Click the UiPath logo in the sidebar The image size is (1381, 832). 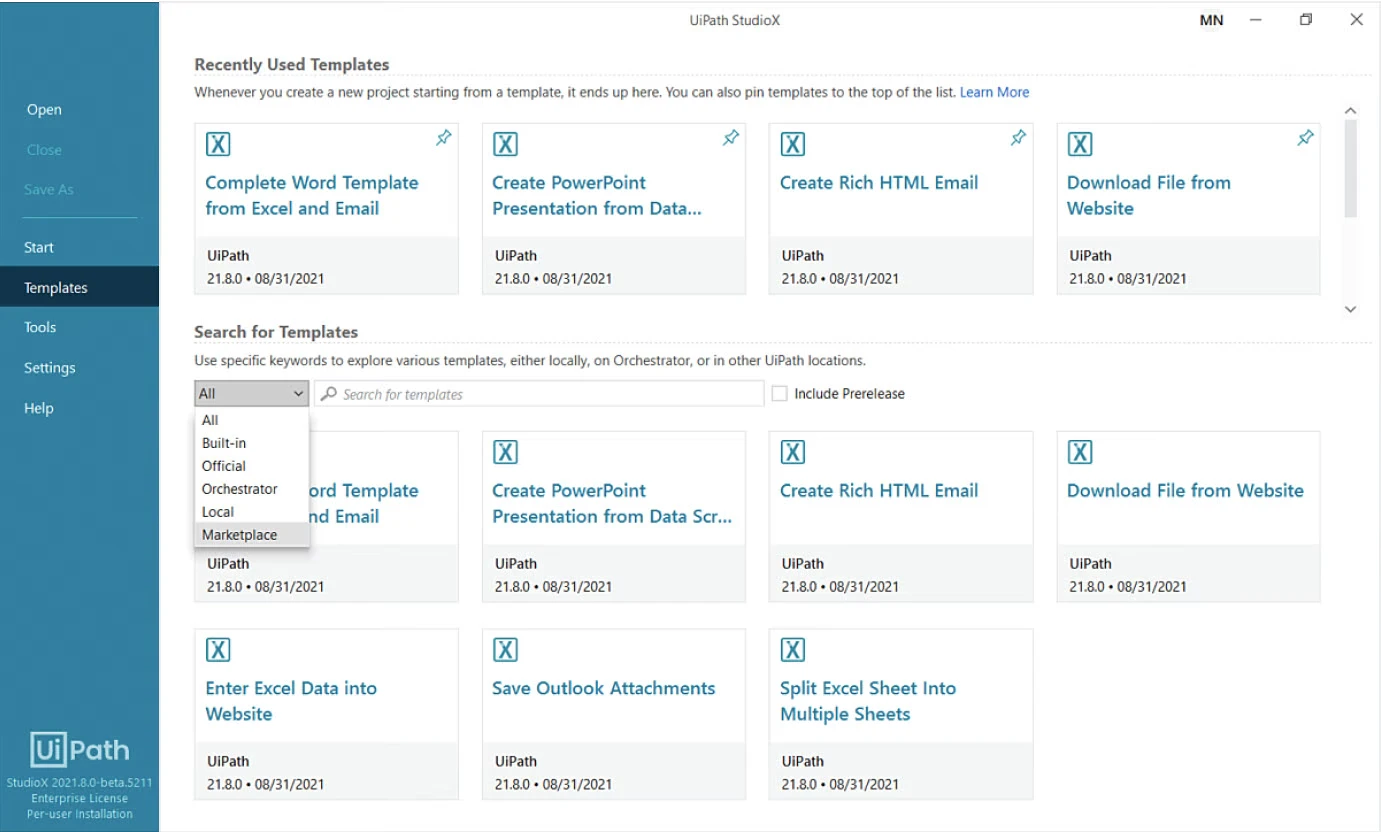click(x=80, y=749)
